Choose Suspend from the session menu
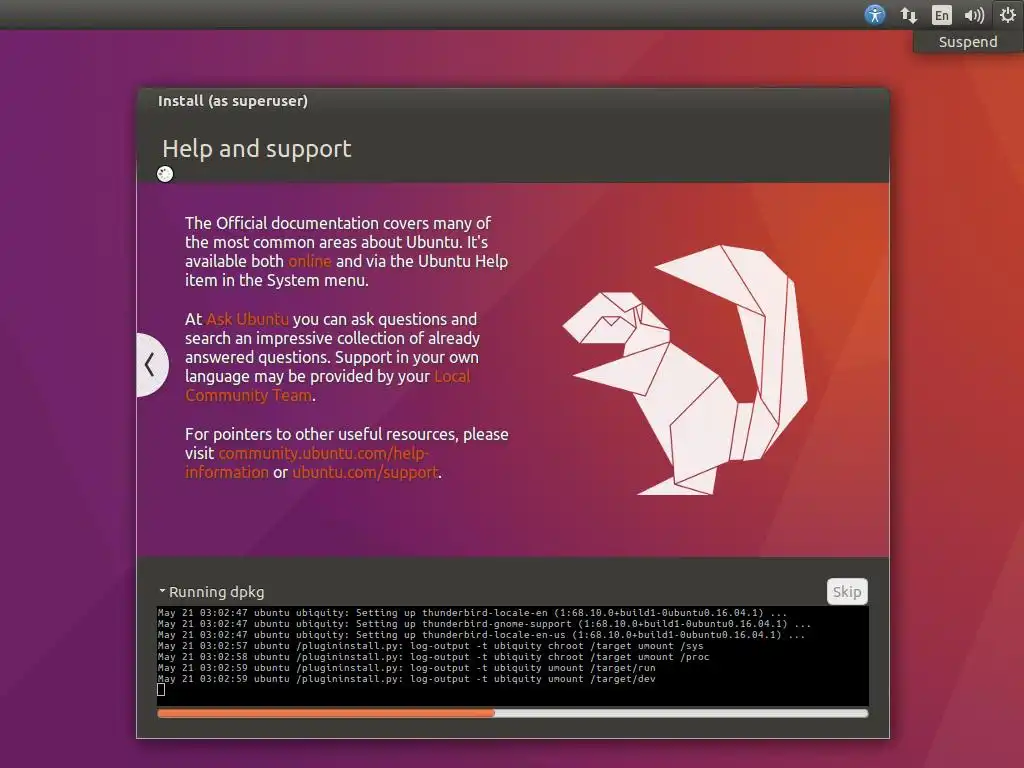1024x768 pixels. (968, 42)
